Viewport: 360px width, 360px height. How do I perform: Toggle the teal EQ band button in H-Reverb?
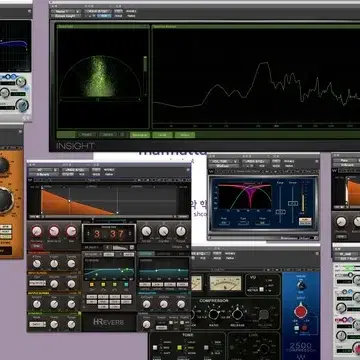tap(126, 284)
